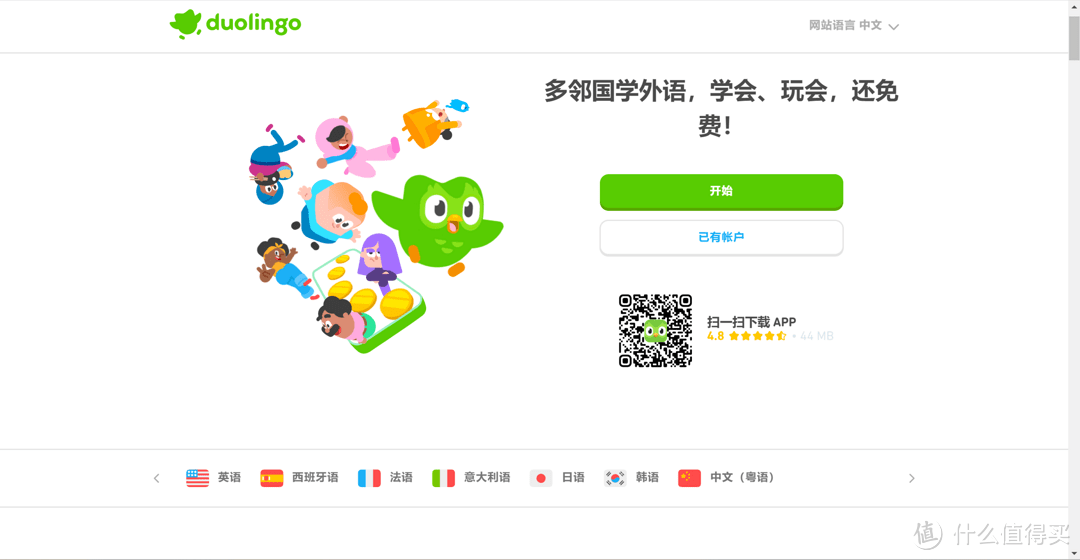Image resolution: width=1080 pixels, height=560 pixels.
Task: Show next languages with right chevron
Action: tap(911, 478)
